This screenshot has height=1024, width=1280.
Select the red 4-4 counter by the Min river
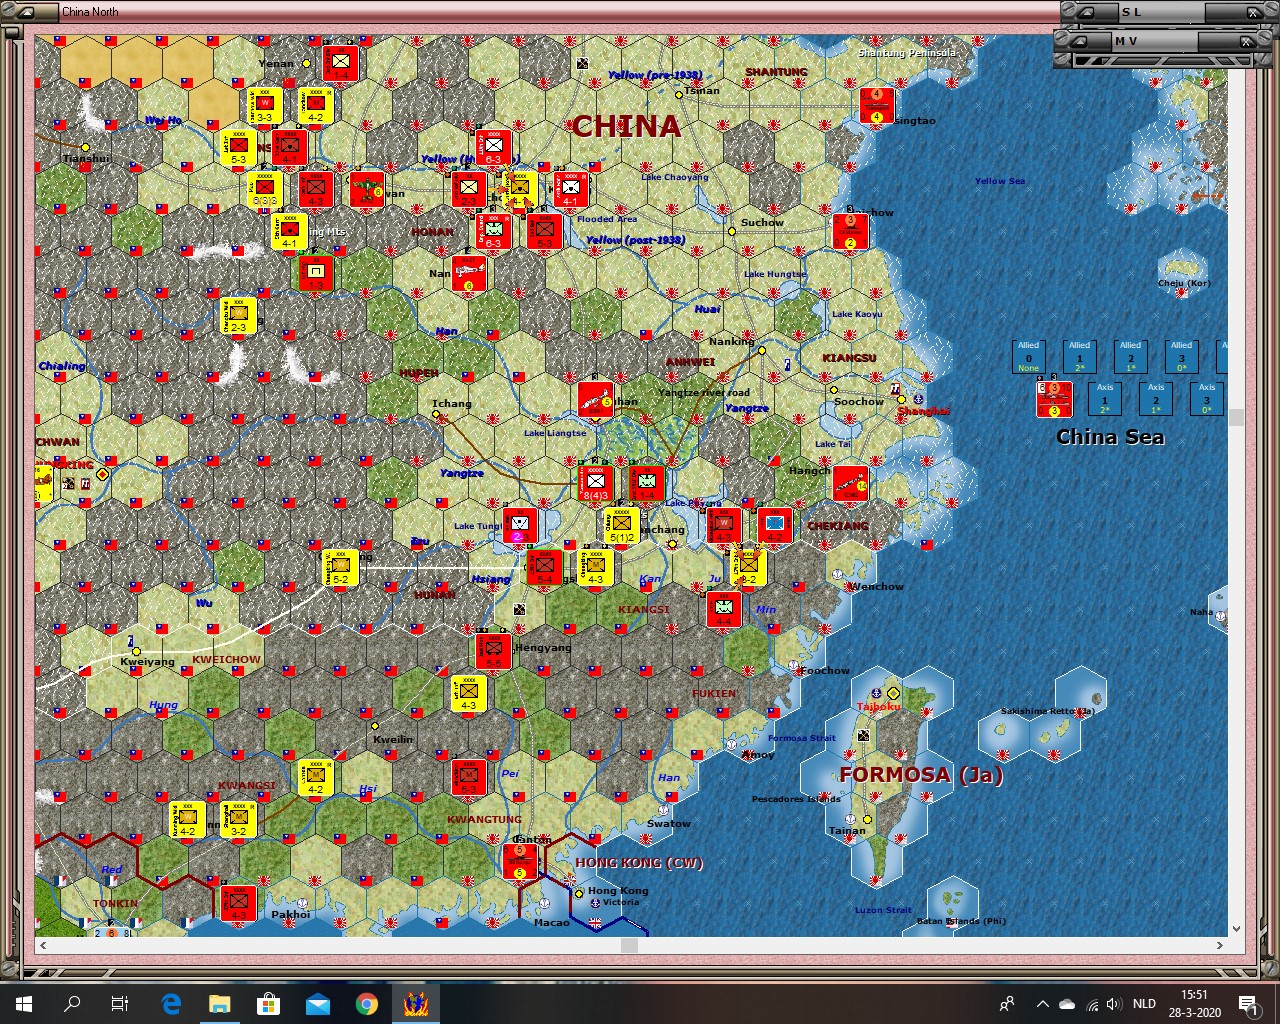click(x=723, y=609)
